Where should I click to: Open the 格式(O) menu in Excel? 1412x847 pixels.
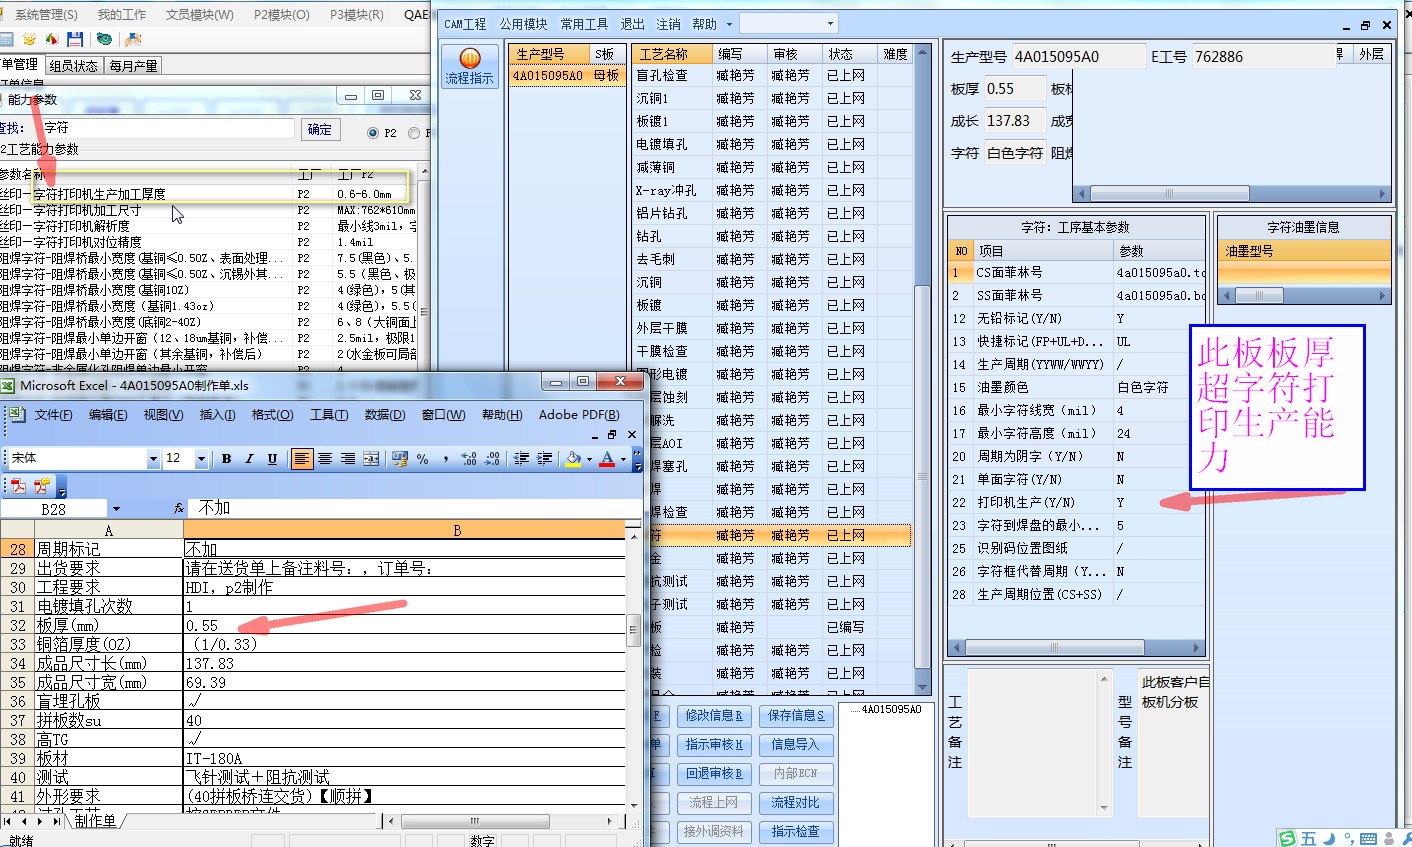(272, 415)
